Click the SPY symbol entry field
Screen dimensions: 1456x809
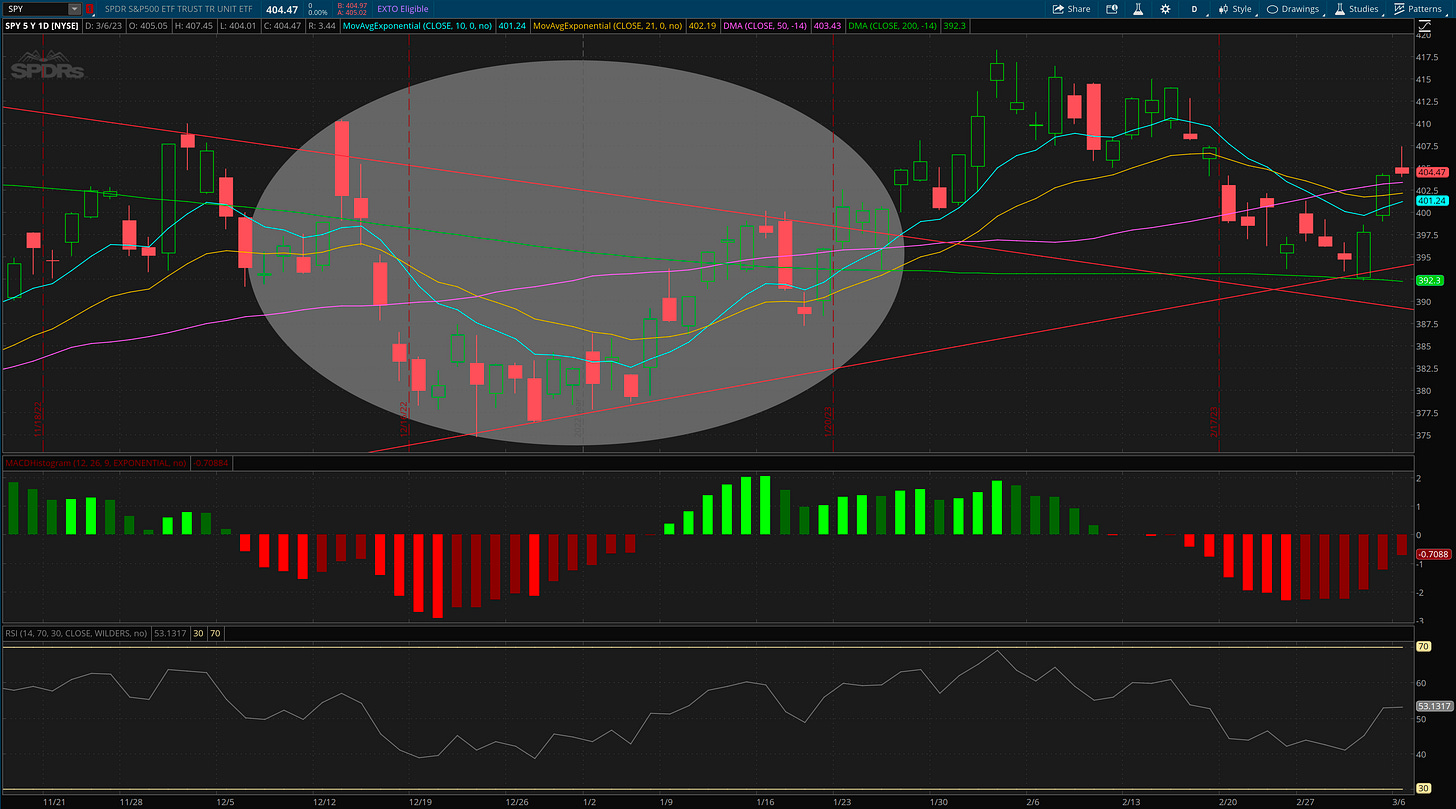[x=35, y=9]
